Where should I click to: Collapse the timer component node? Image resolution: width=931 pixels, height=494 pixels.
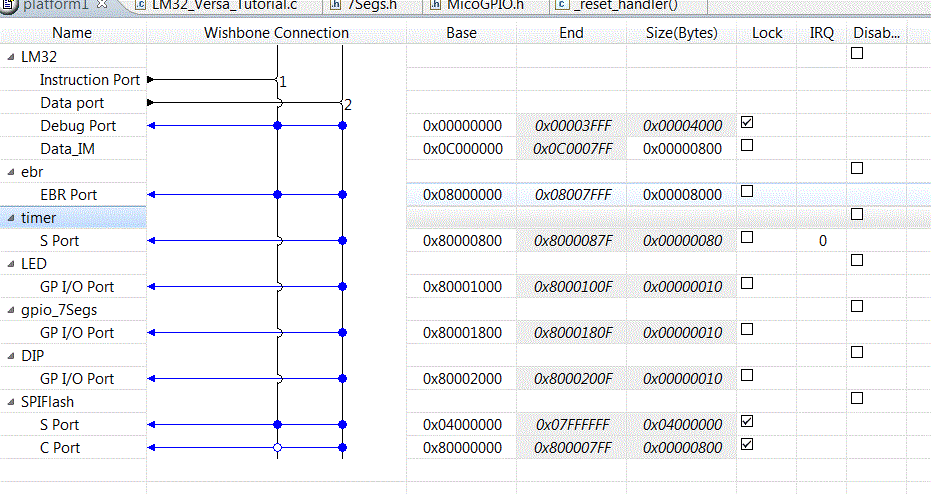11,218
